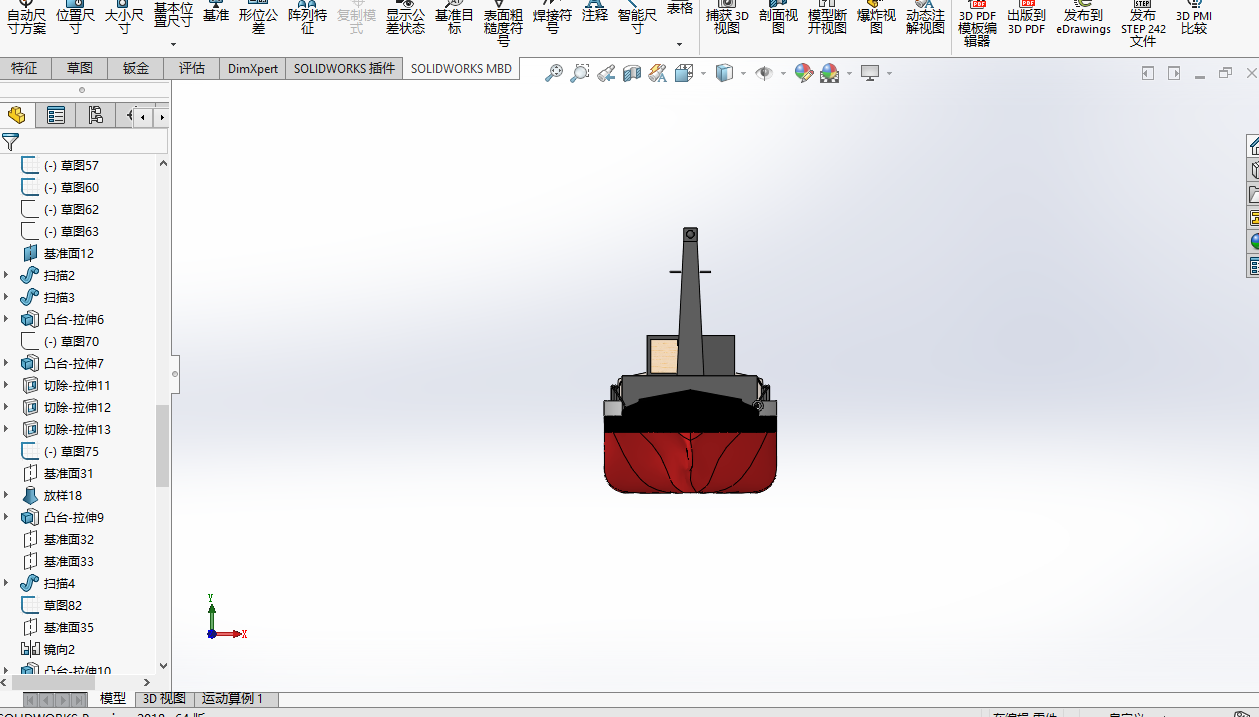
Task: Switch to the PropertyManager tab icon
Action: pyautogui.click(x=56, y=116)
